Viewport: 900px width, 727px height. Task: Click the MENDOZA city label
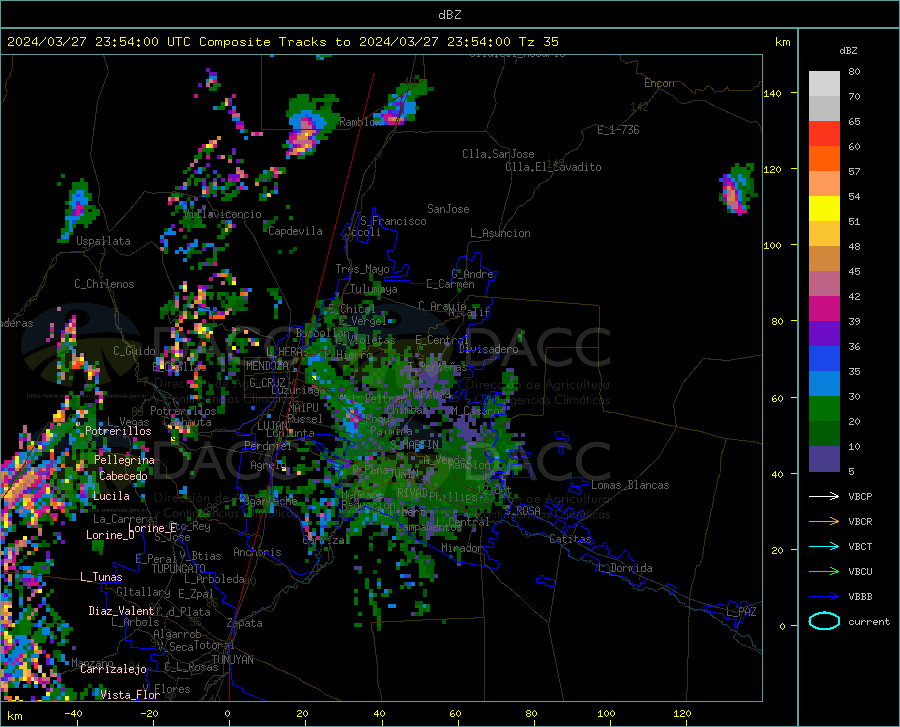267,366
